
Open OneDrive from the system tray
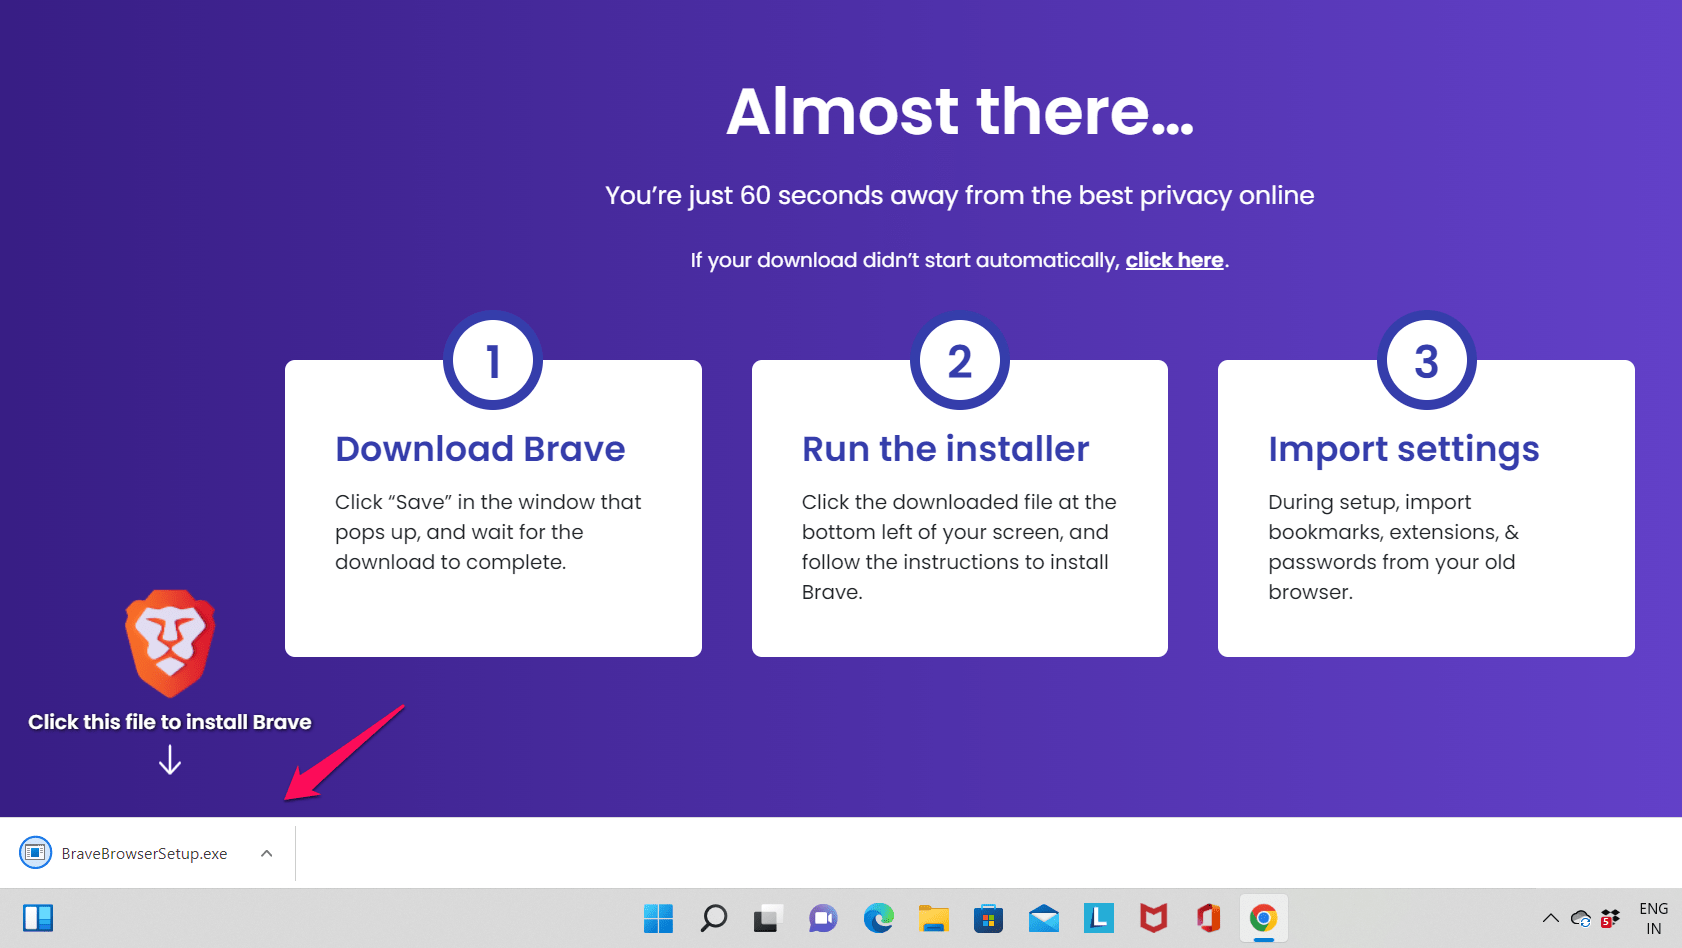click(x=1581, y=919)
